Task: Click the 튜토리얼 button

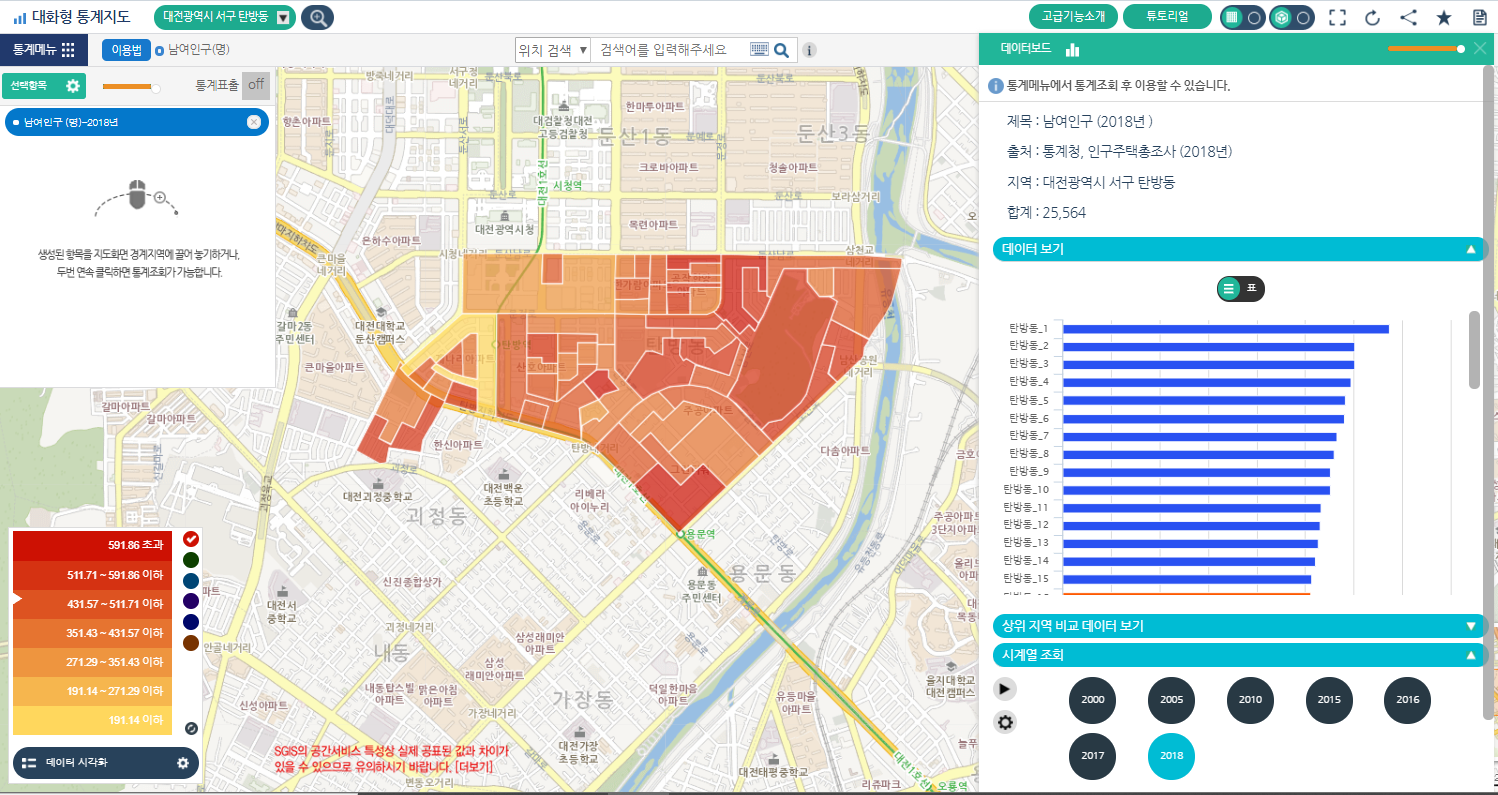Action: (1166, 17)
